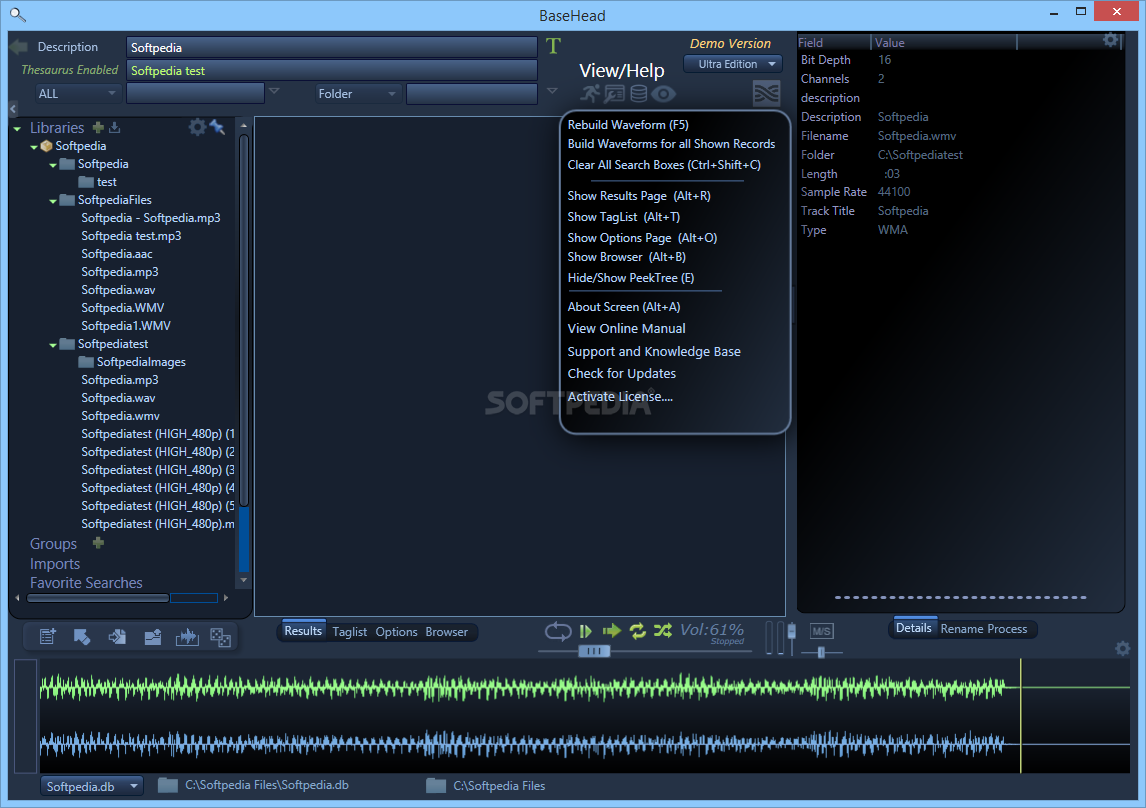Toggle the repeat arrows button
The width and height of the screenshot is (1146, 808).
[x=637, y=630]
